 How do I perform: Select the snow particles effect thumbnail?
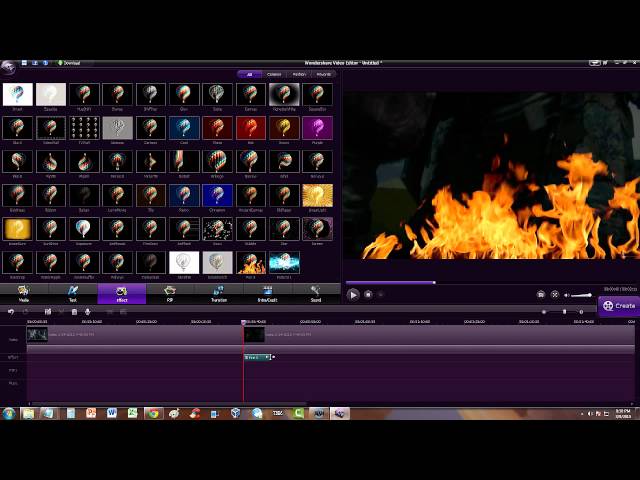click(x=218, y=229)
